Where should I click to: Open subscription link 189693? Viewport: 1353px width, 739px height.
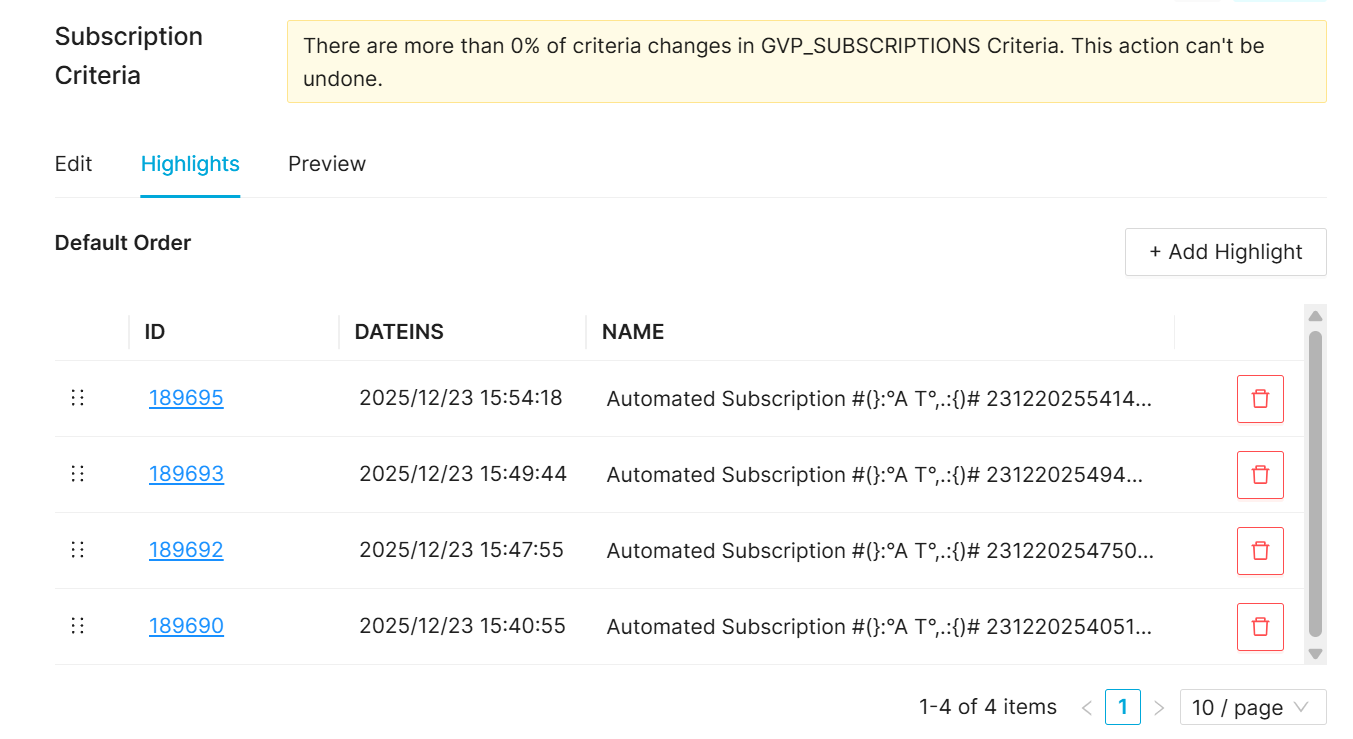pyautogui.click(x=186, y=474)
